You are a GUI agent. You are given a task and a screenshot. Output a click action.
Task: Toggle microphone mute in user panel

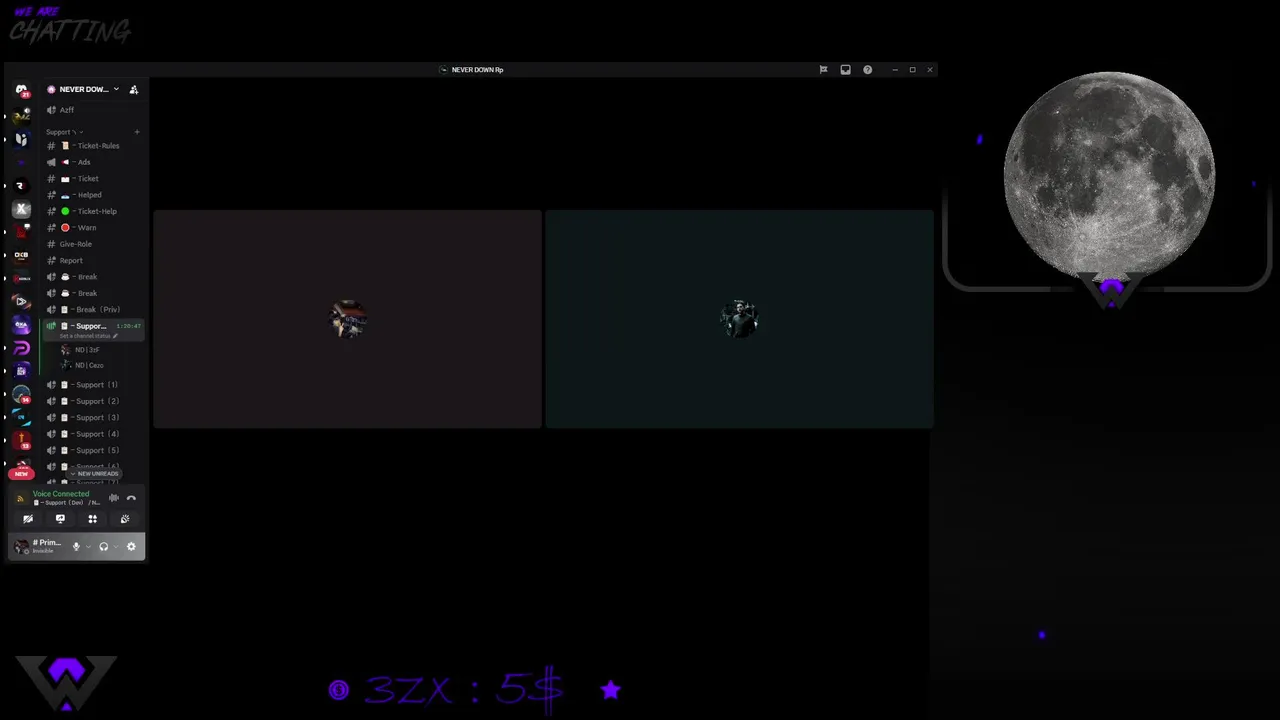pos(76,546)
